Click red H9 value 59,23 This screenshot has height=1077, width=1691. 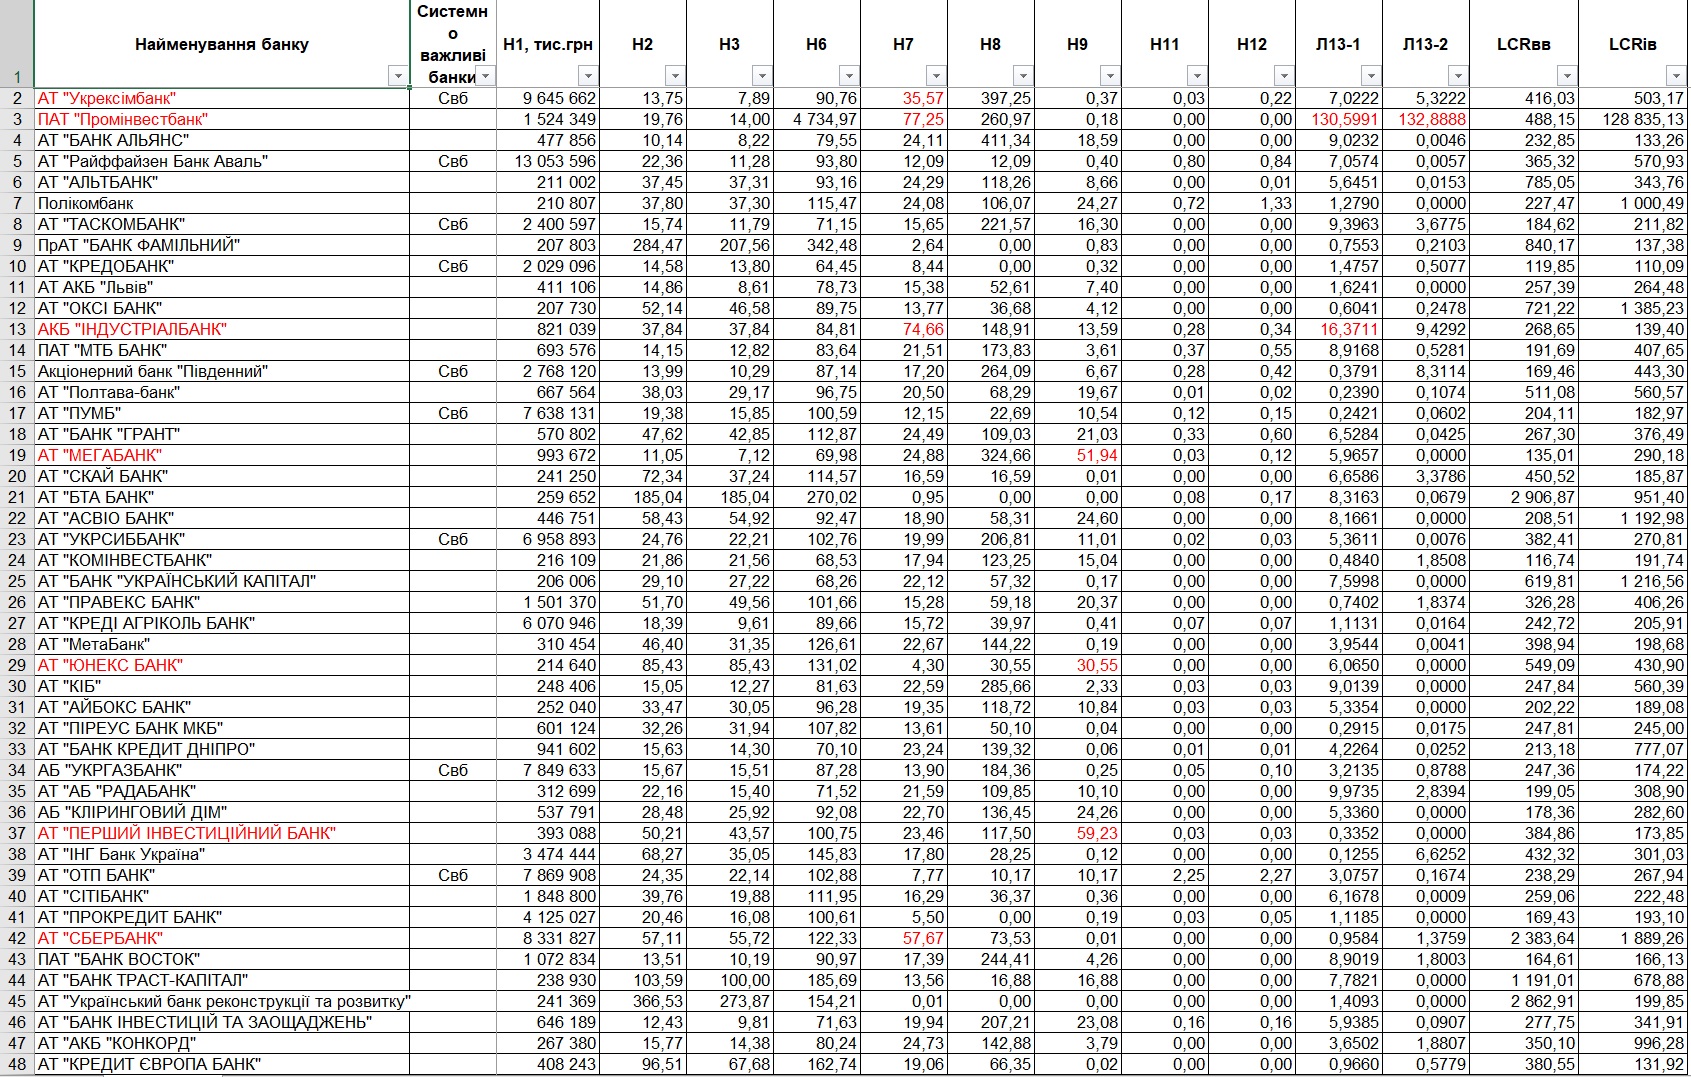pyautogui.click(x=1078, y=833)
